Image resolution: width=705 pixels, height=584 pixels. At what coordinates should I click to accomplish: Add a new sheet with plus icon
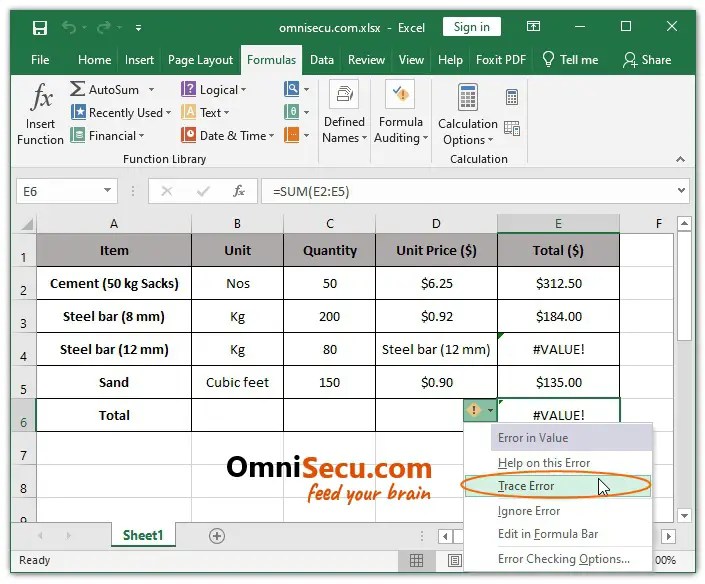[217, 536]
